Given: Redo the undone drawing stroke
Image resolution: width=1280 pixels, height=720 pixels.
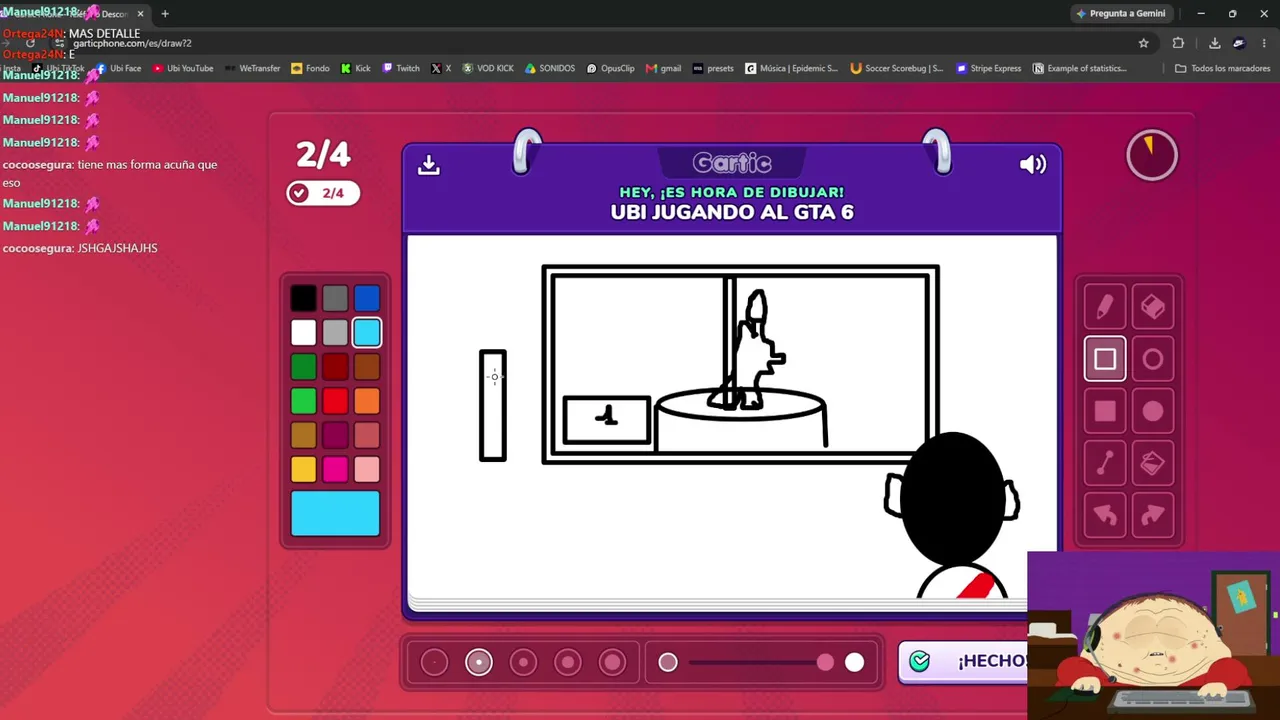Looking at the screenshot, I should (x=1153, y=515).
